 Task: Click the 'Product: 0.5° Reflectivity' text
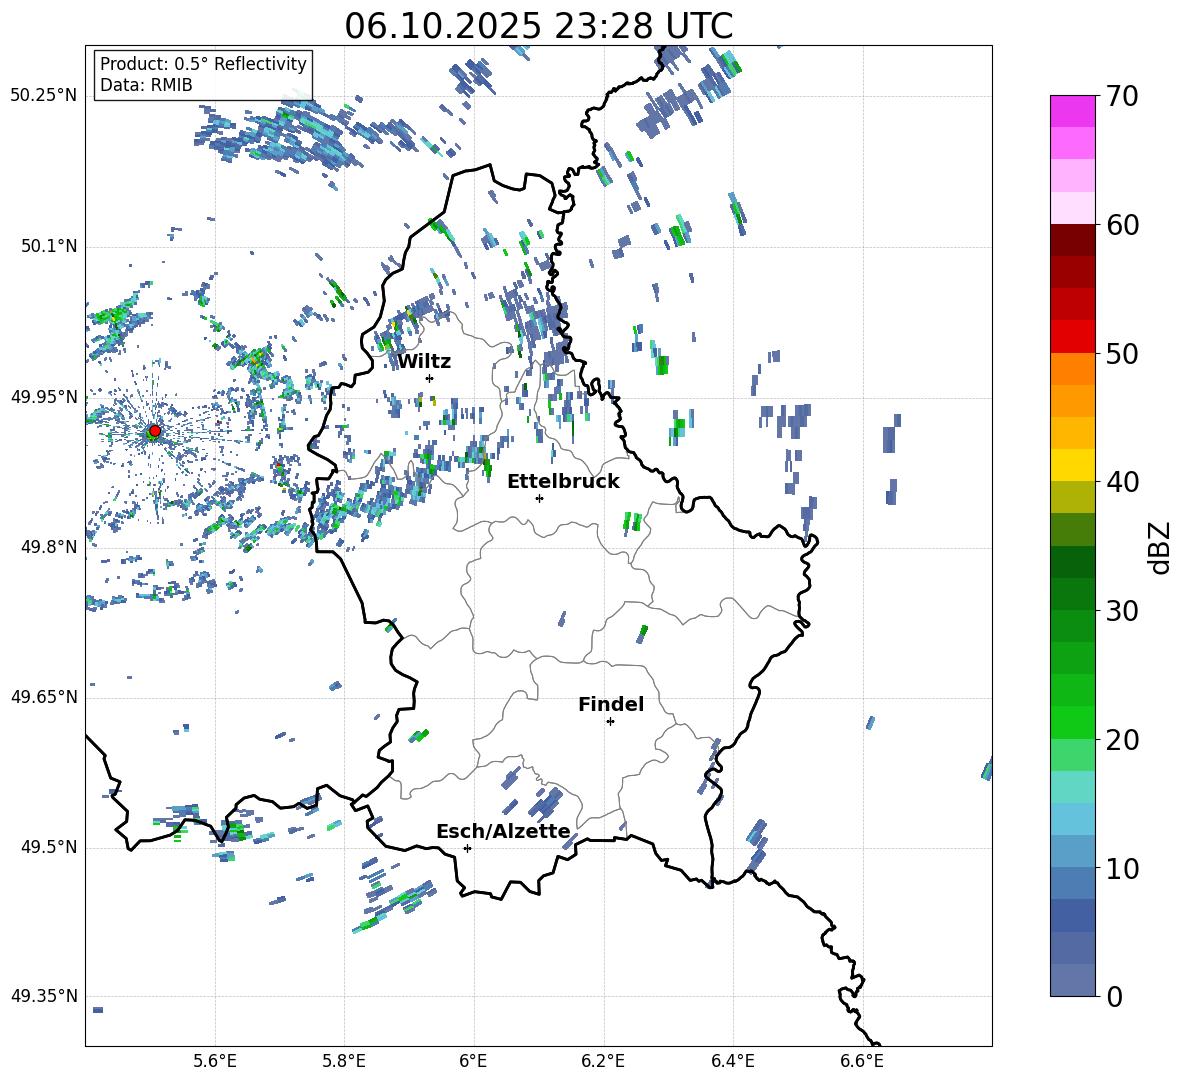203,64
